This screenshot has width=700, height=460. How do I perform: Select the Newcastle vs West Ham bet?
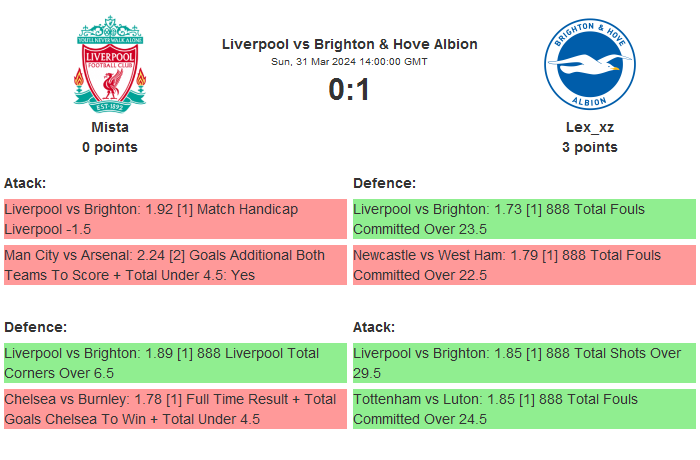tap(522, 265)
